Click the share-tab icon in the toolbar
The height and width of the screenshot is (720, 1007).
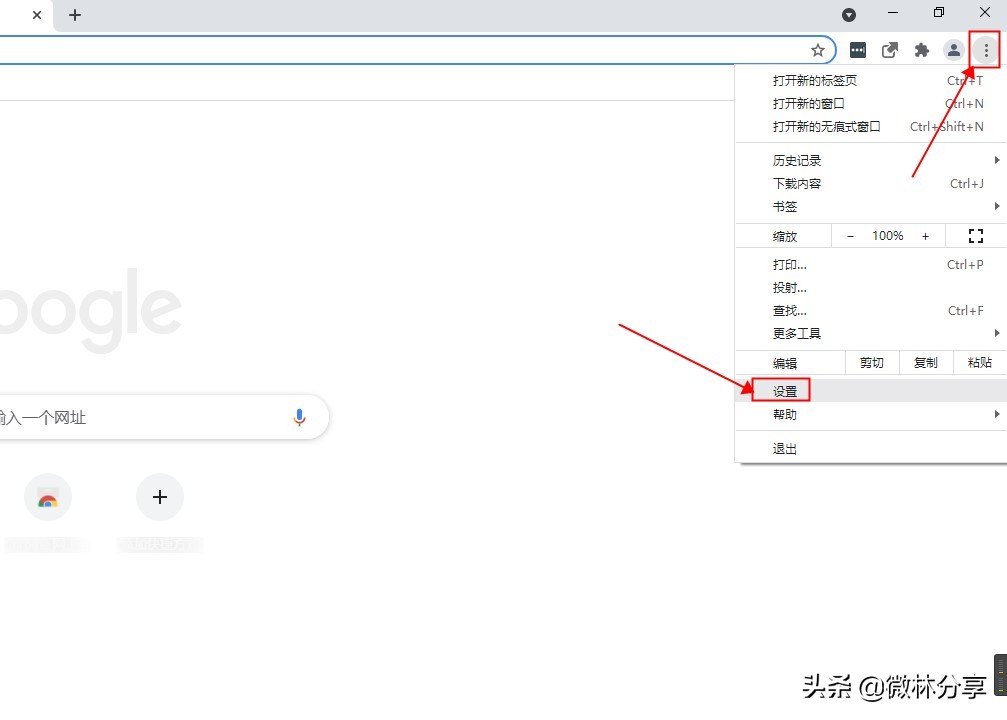point(890,49)
